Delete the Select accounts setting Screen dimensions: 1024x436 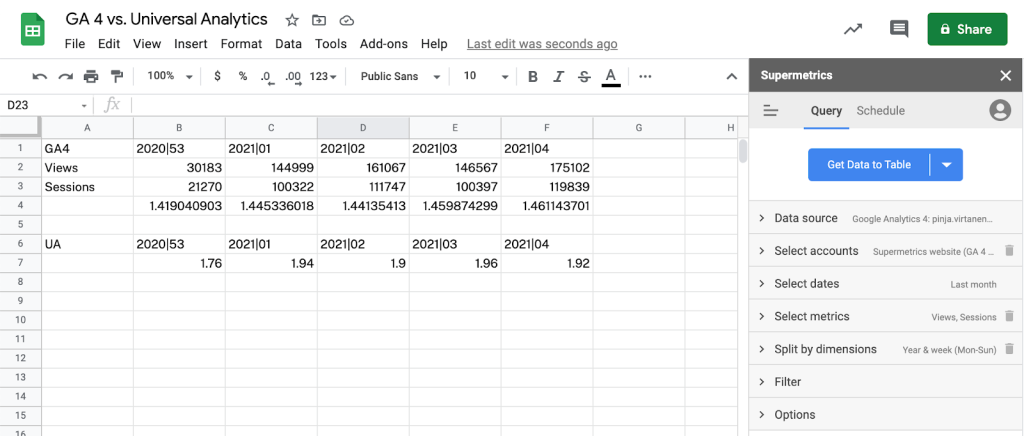pyautogui.click(x=1009, y=251)
